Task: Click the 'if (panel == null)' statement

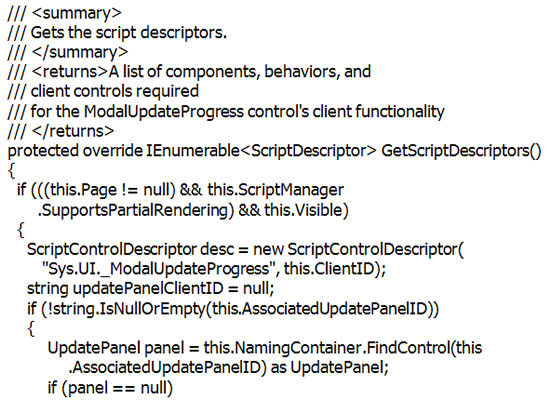Action: [x=110, y=387]
